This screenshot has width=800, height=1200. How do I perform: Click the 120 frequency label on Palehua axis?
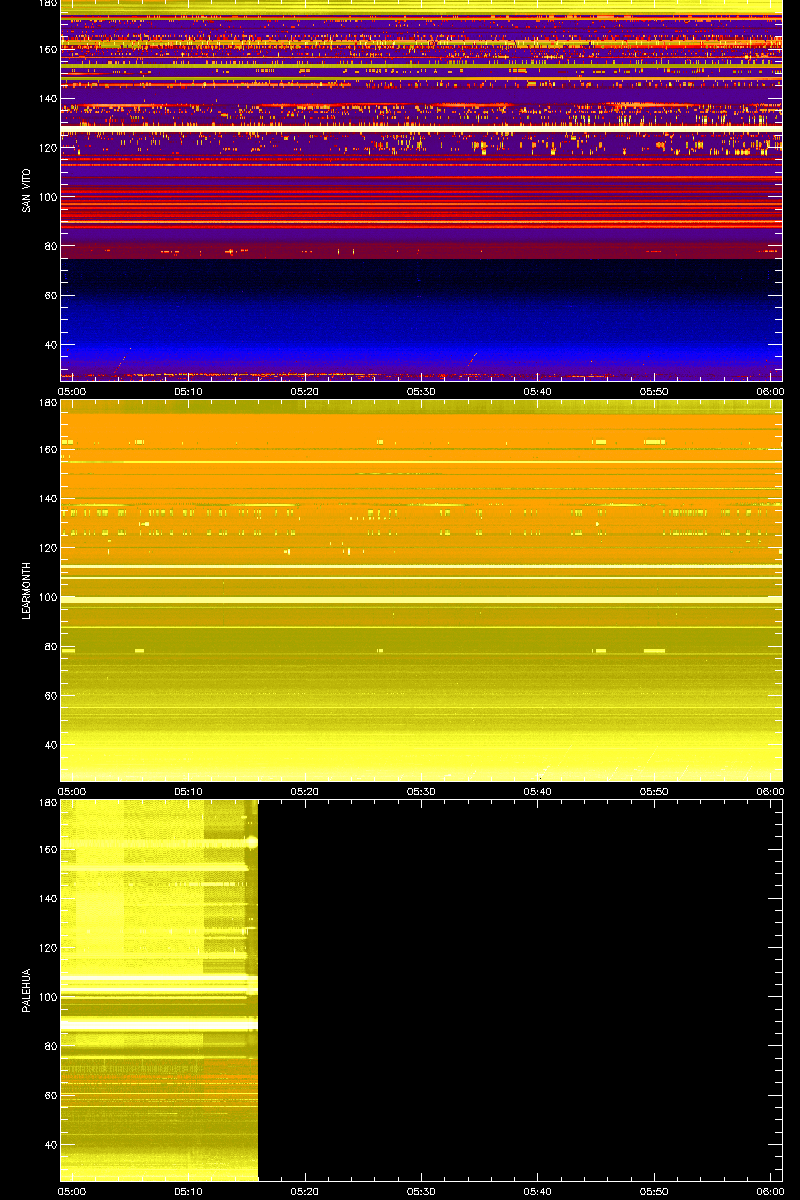47,948
